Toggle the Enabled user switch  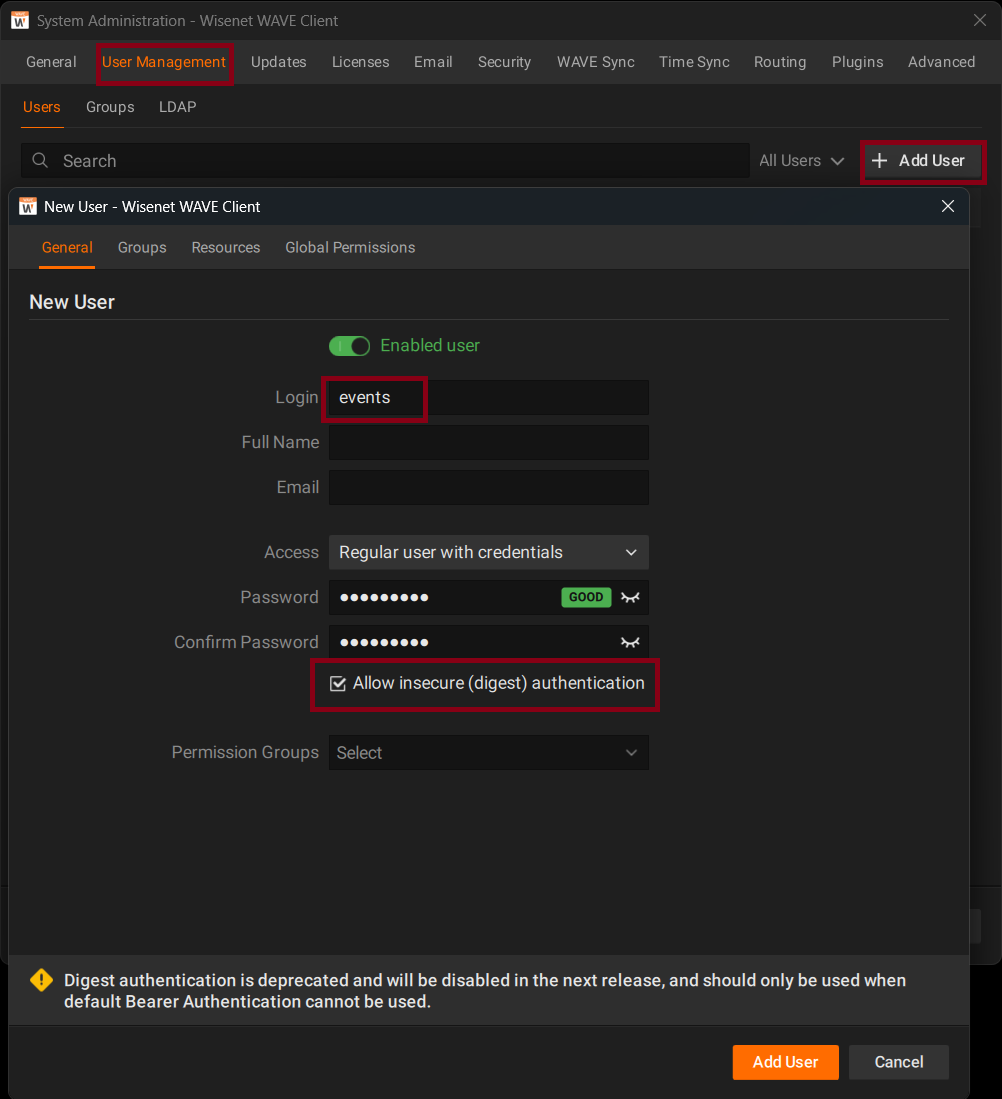coord(349,346)
